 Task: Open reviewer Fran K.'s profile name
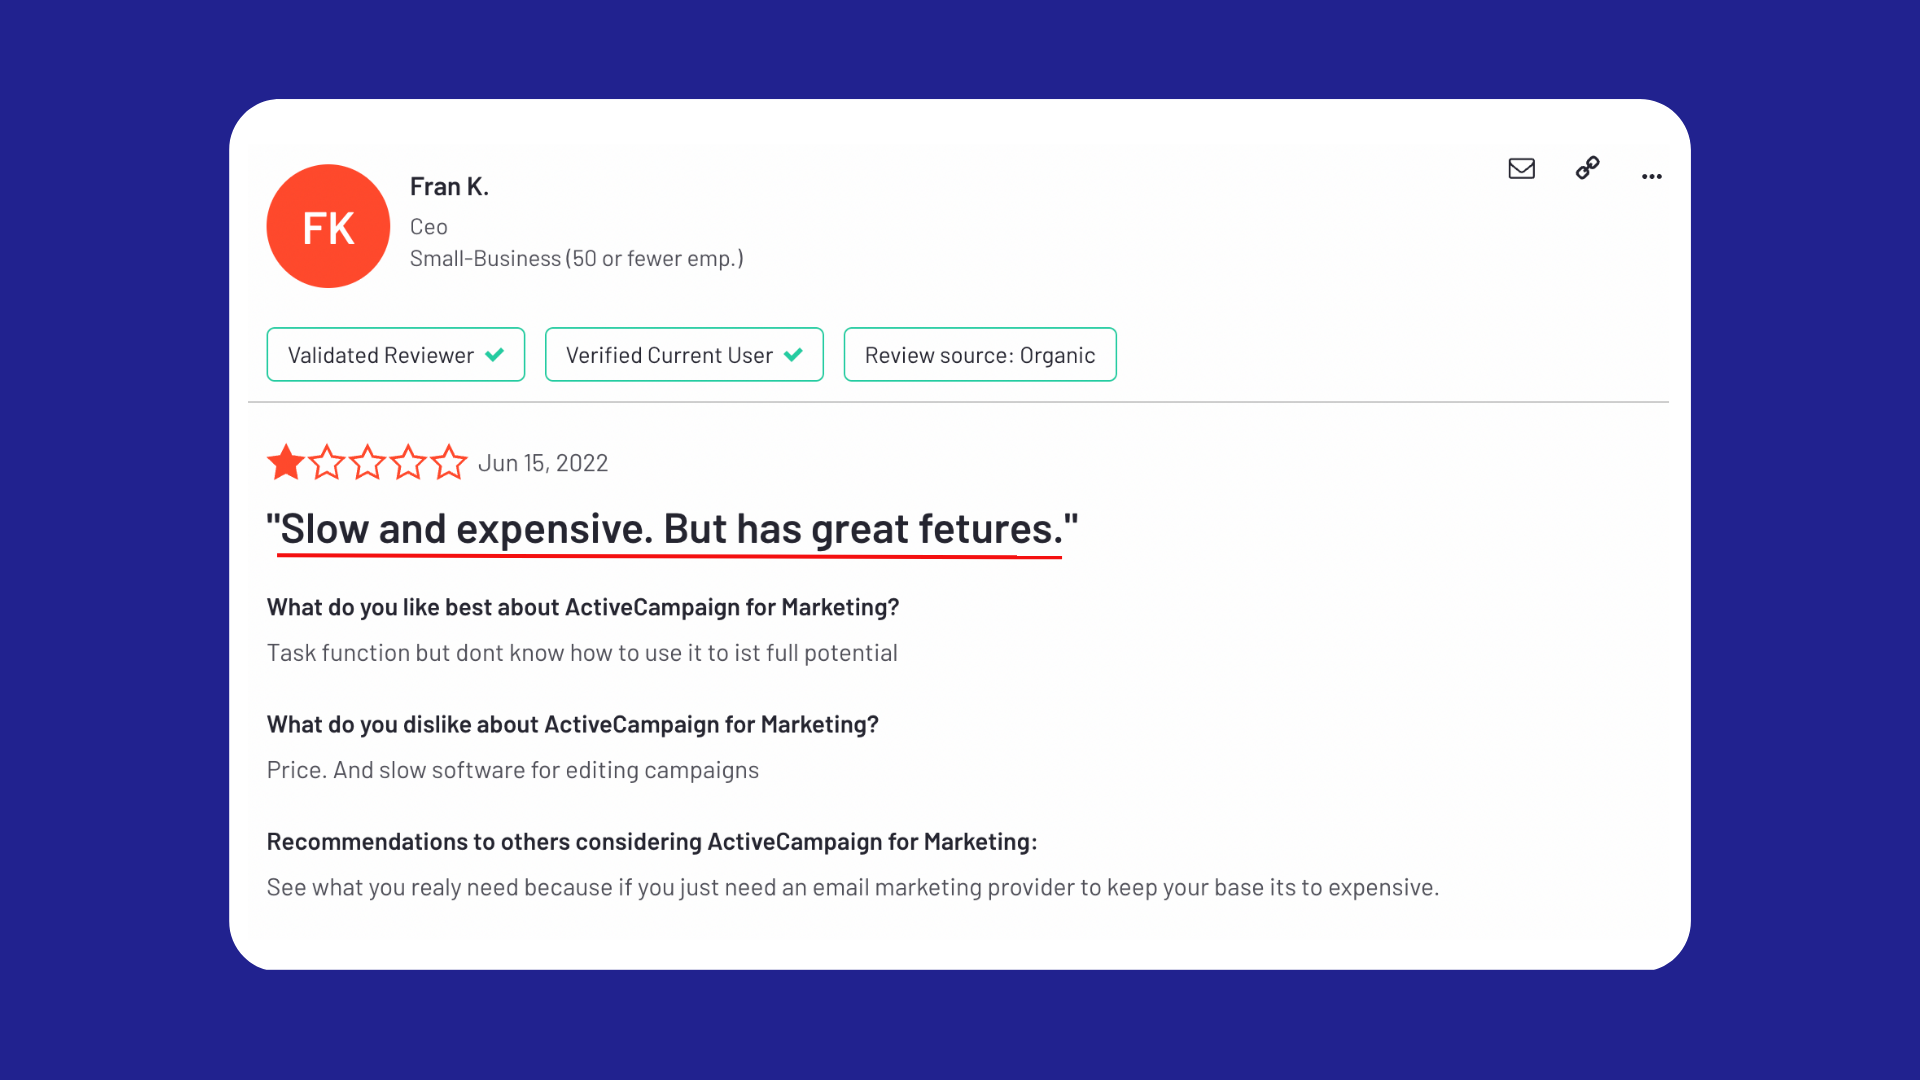tap(449, 187)
